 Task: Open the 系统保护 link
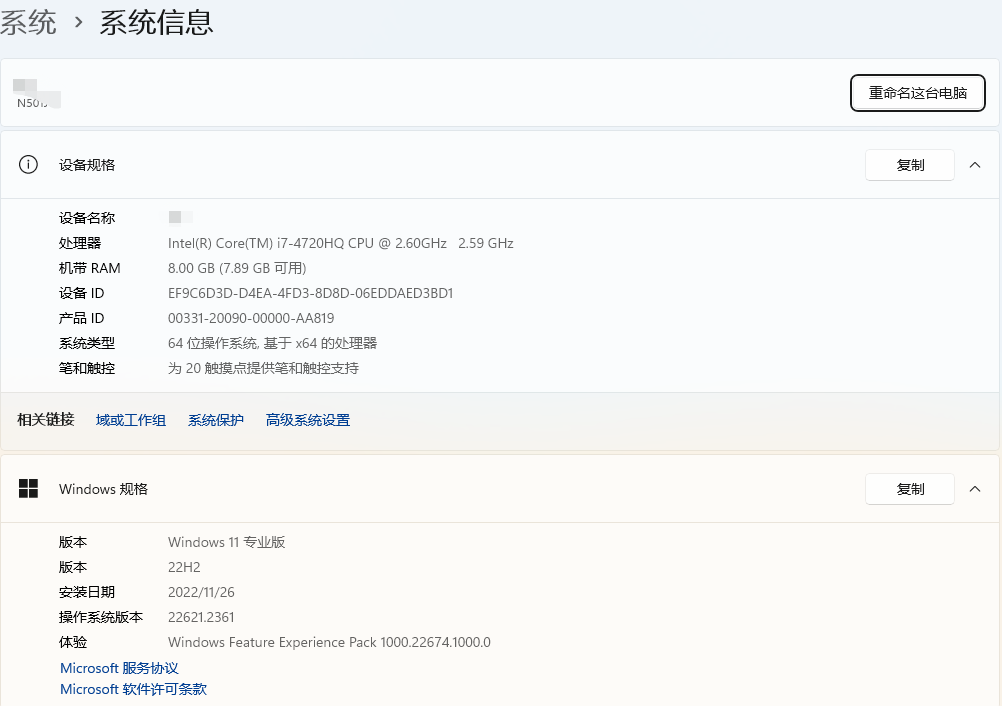215,420
